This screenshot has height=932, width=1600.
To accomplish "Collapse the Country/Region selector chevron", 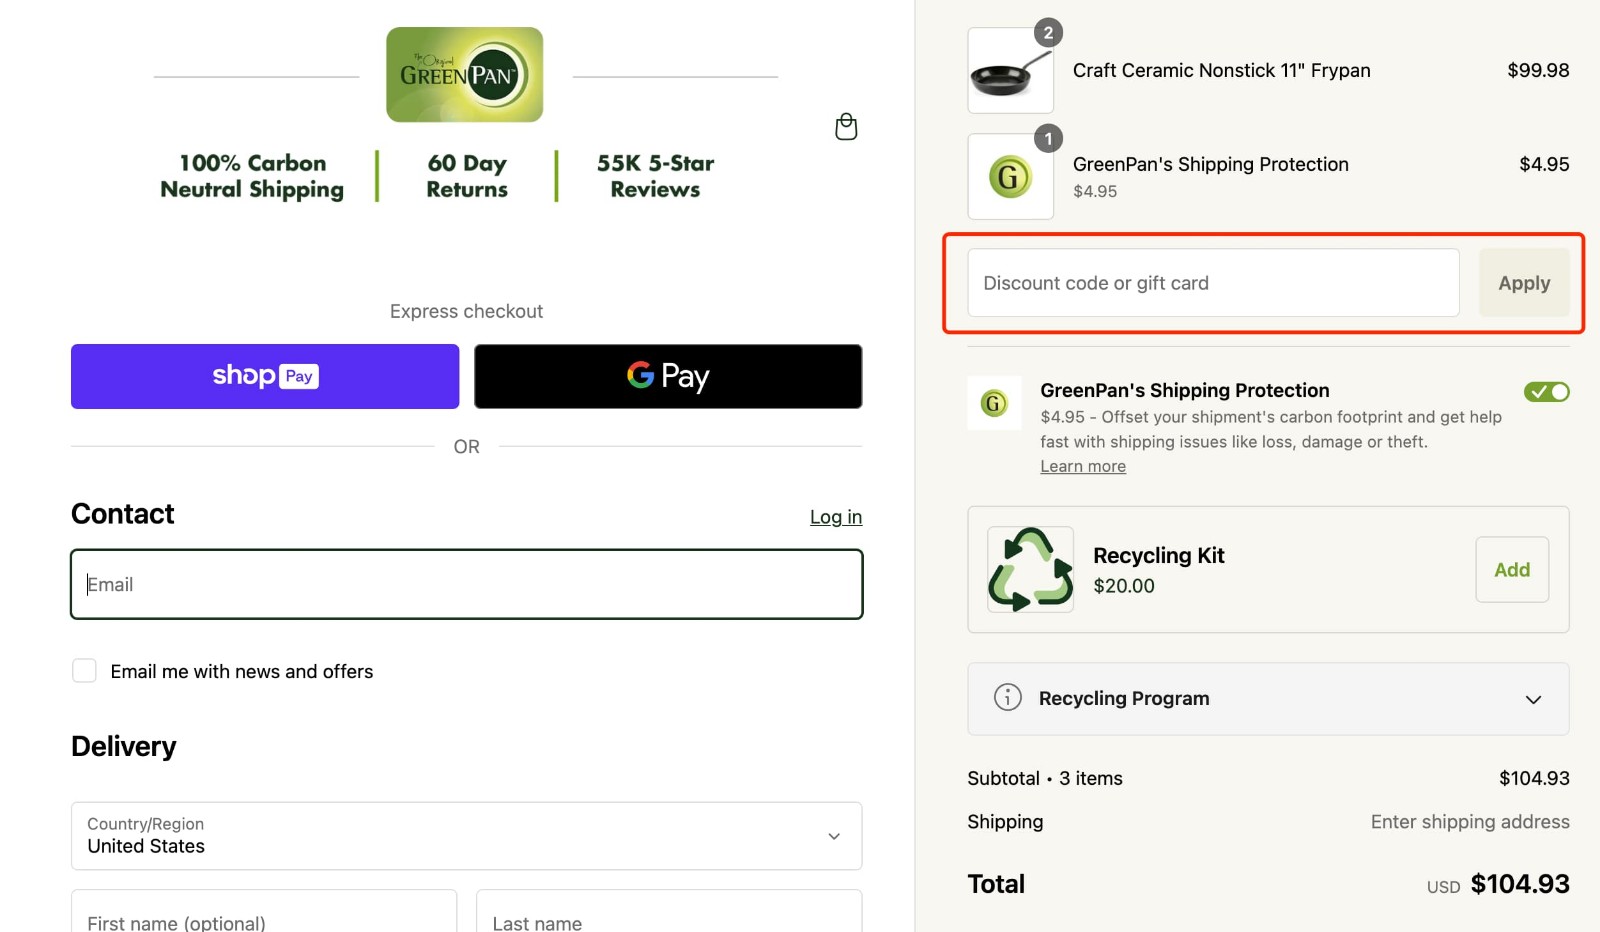I will pyautogui.click(x=832, y=836).
